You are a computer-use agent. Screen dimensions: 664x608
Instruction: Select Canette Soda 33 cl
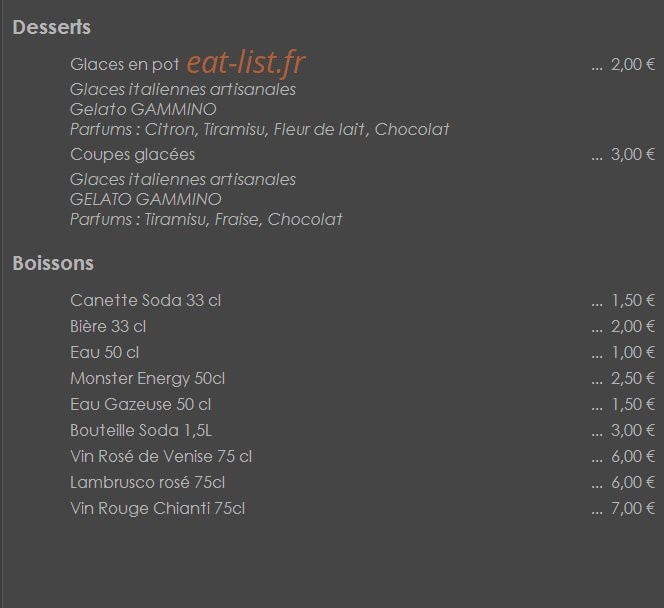pos(146,301)
